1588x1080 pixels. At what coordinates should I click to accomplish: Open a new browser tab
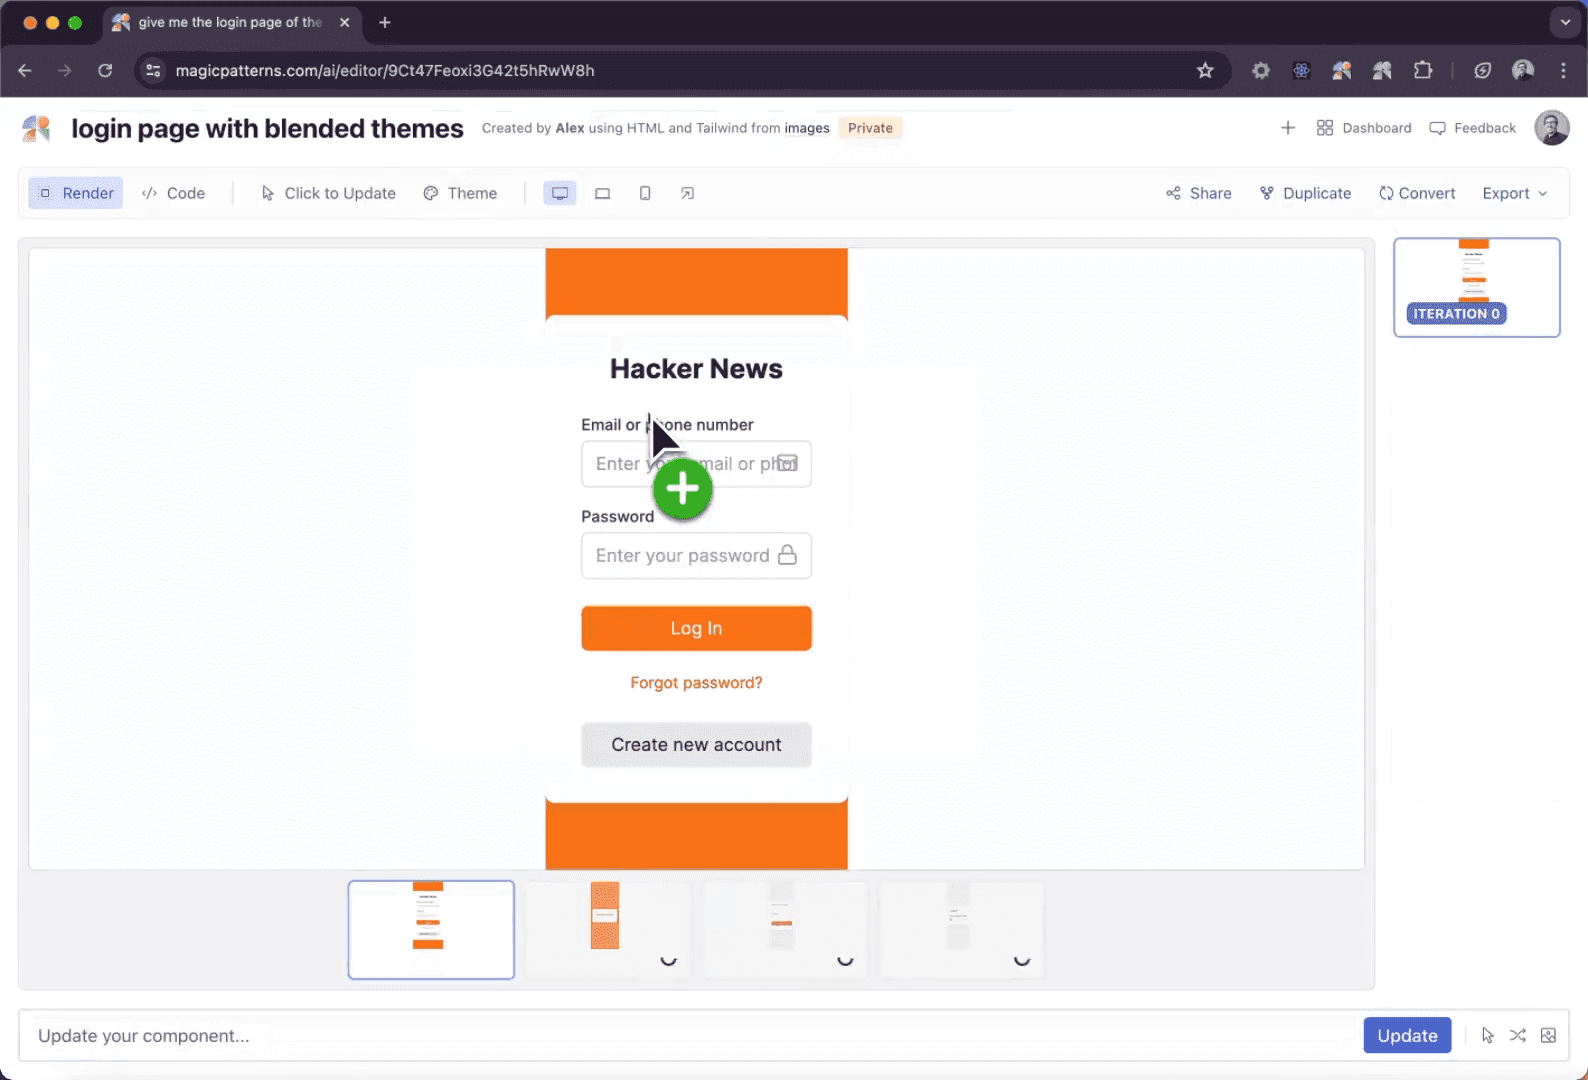[x=385, y=22]
